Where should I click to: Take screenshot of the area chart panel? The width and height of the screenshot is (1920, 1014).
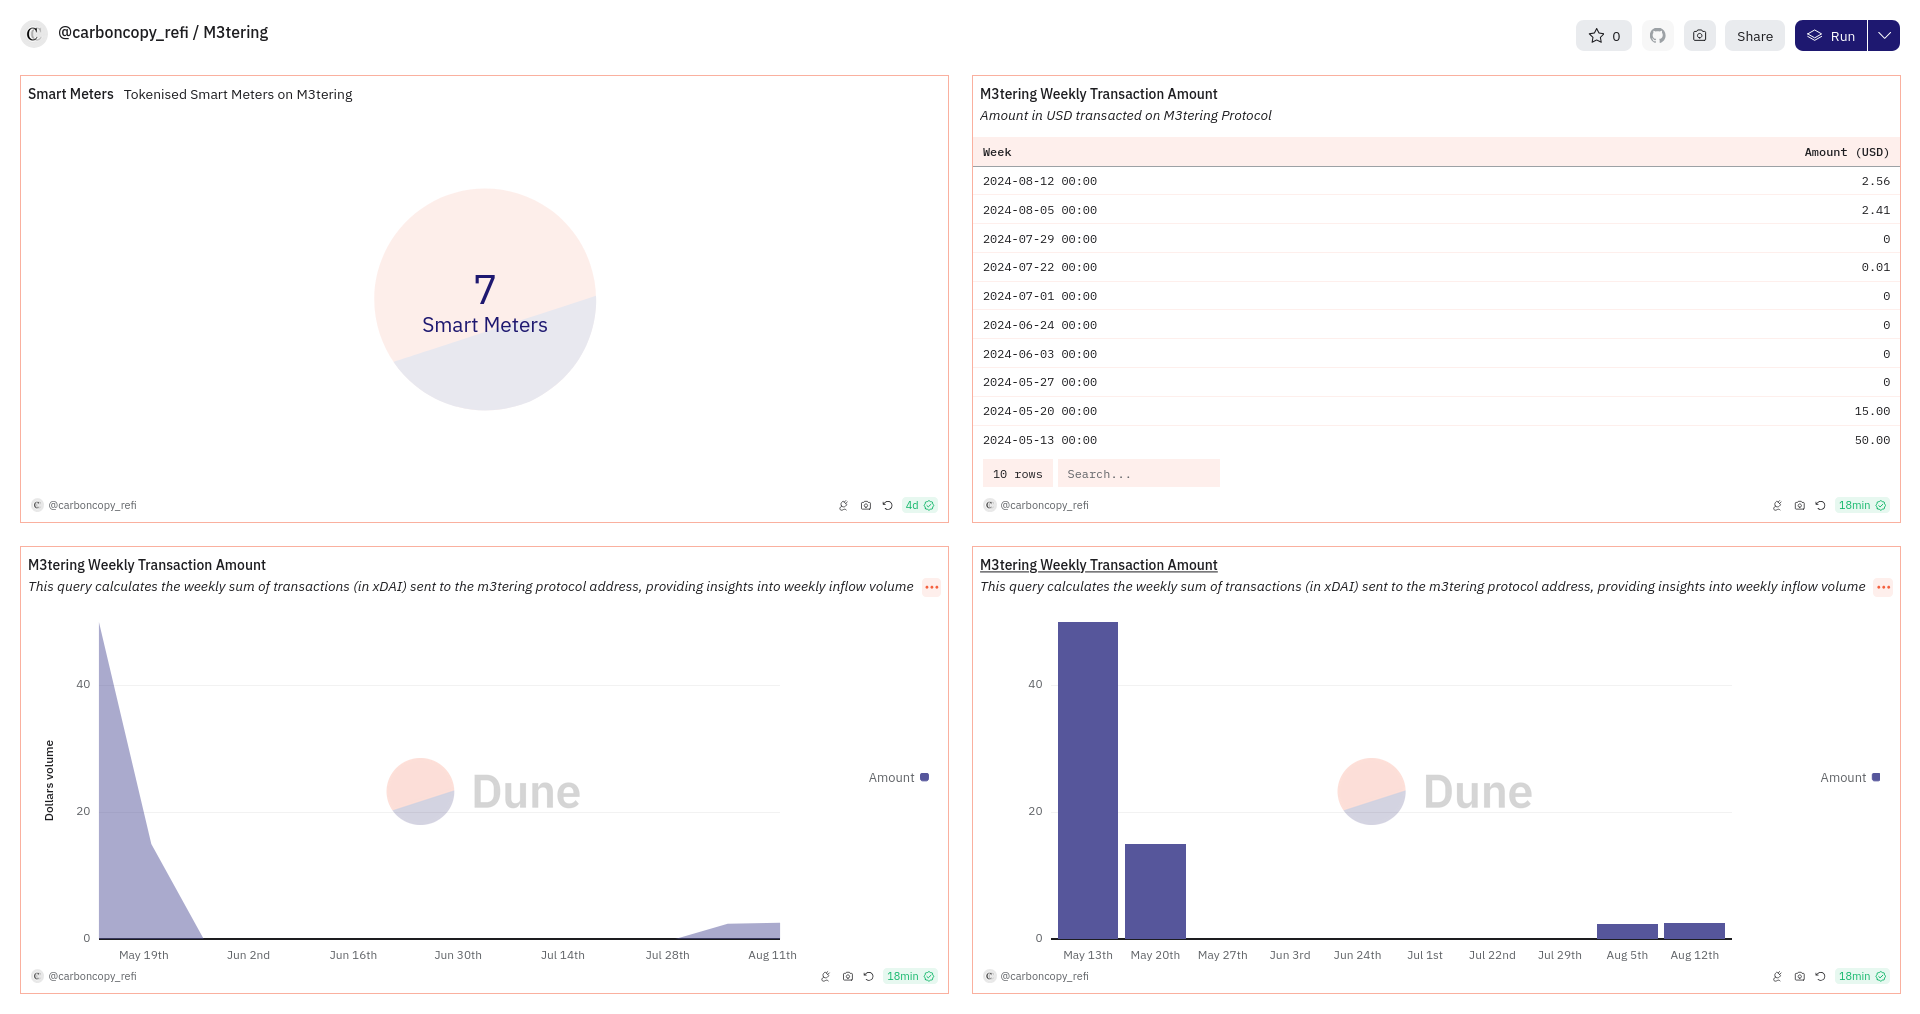pos(848,977)
